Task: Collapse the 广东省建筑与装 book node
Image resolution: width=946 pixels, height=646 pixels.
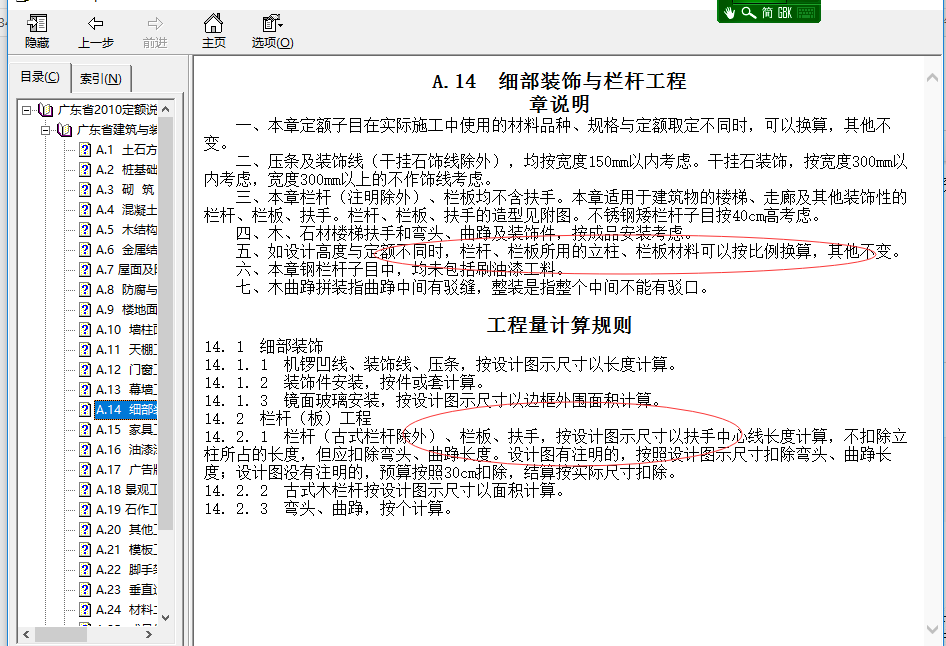Action: pos(46,130)
